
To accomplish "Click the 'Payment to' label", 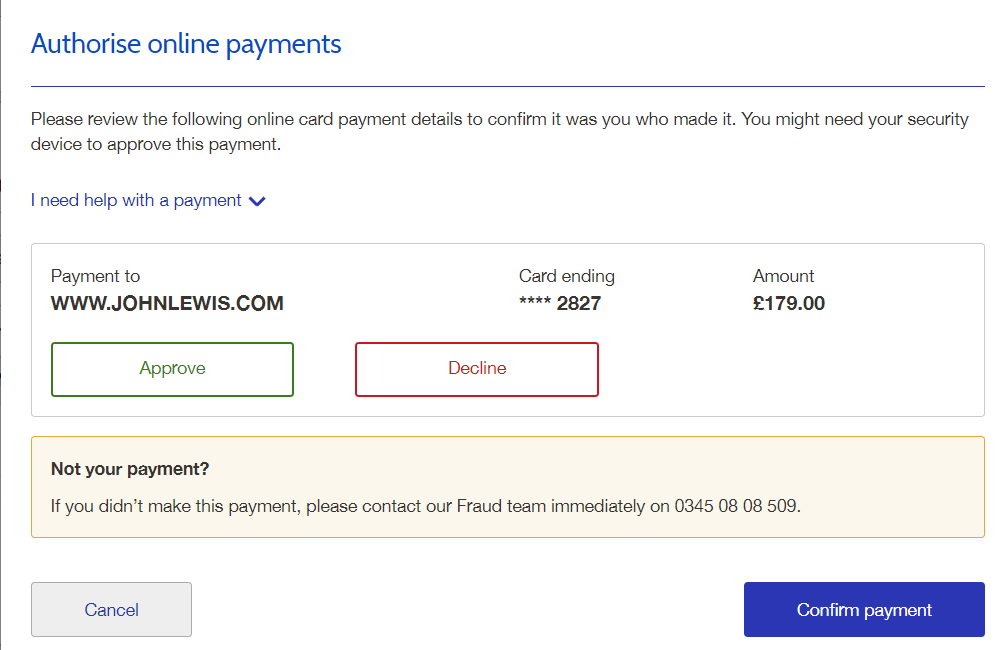I will [x=95, y=276].
